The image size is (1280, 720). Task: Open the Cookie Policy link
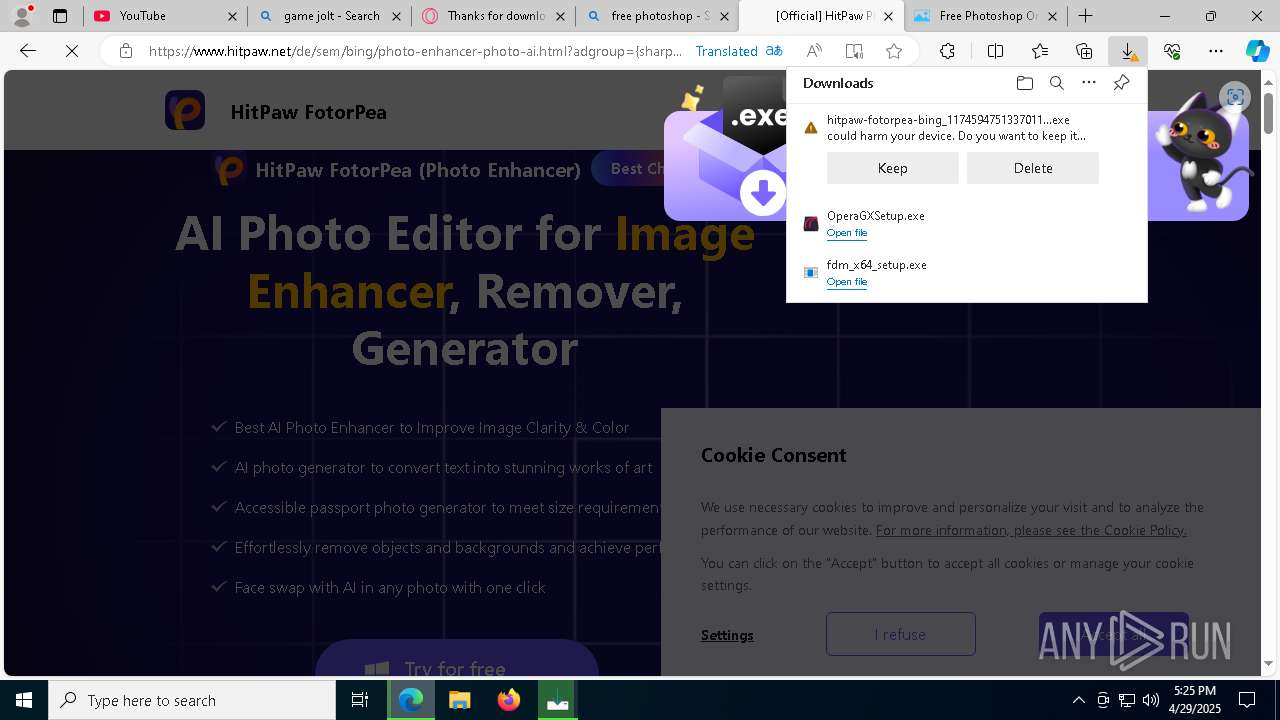tap(1031, 530)
